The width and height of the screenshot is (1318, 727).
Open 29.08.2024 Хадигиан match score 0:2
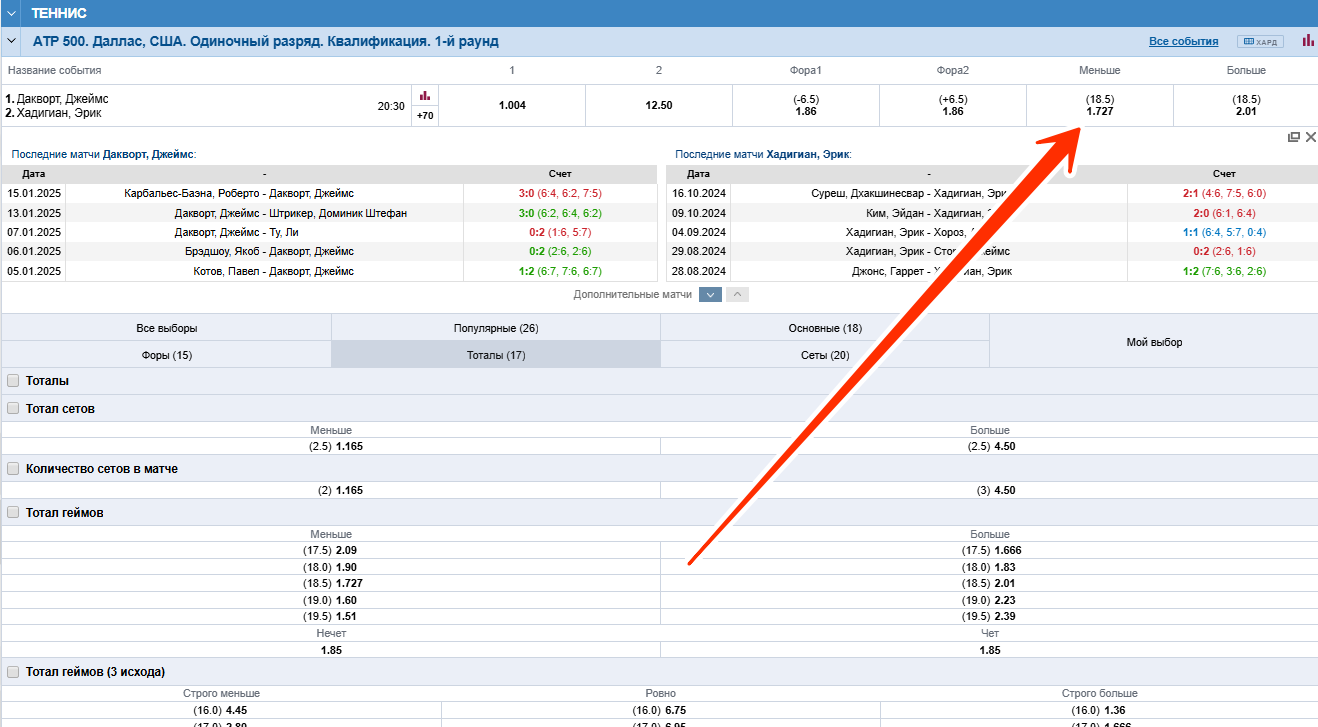(1225, 252)
